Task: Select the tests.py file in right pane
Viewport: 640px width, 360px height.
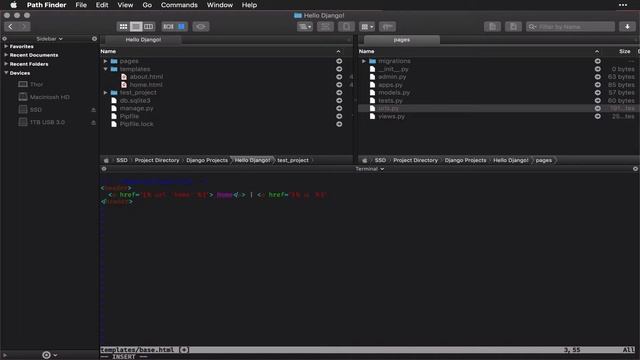Action: [390, 100]
